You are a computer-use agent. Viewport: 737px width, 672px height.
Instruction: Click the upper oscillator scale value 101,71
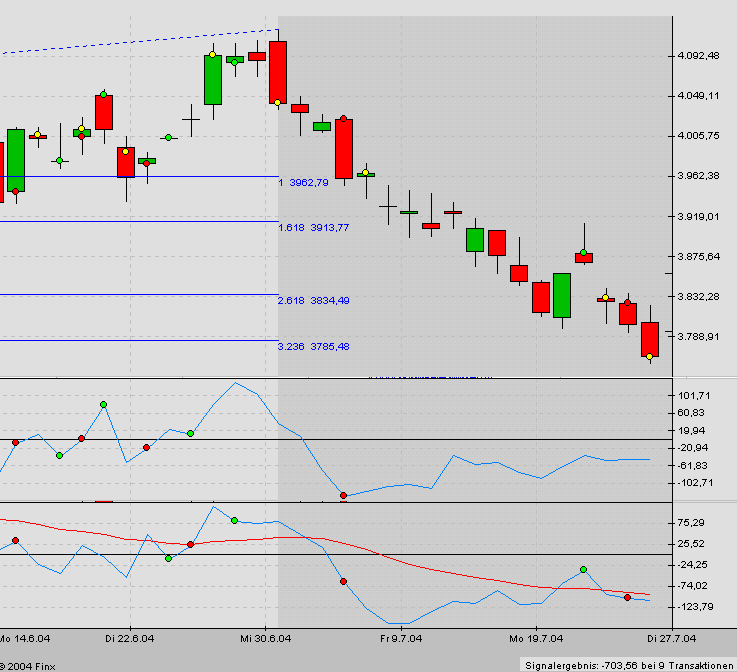click(694, 396)
